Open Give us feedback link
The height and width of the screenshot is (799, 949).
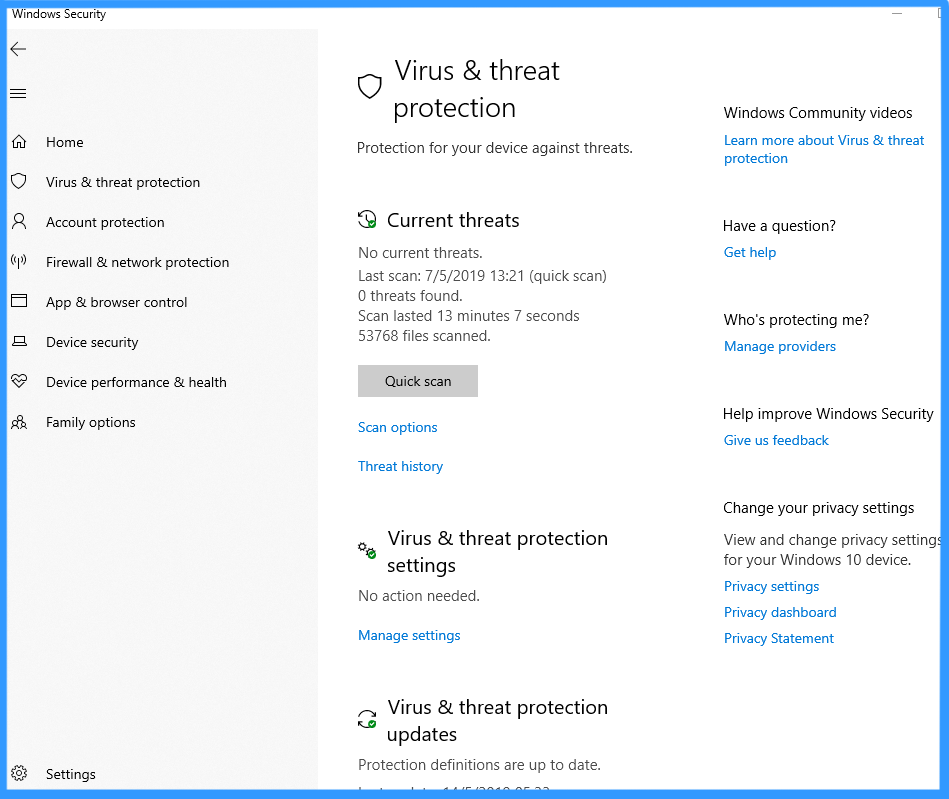click(776, 440)
